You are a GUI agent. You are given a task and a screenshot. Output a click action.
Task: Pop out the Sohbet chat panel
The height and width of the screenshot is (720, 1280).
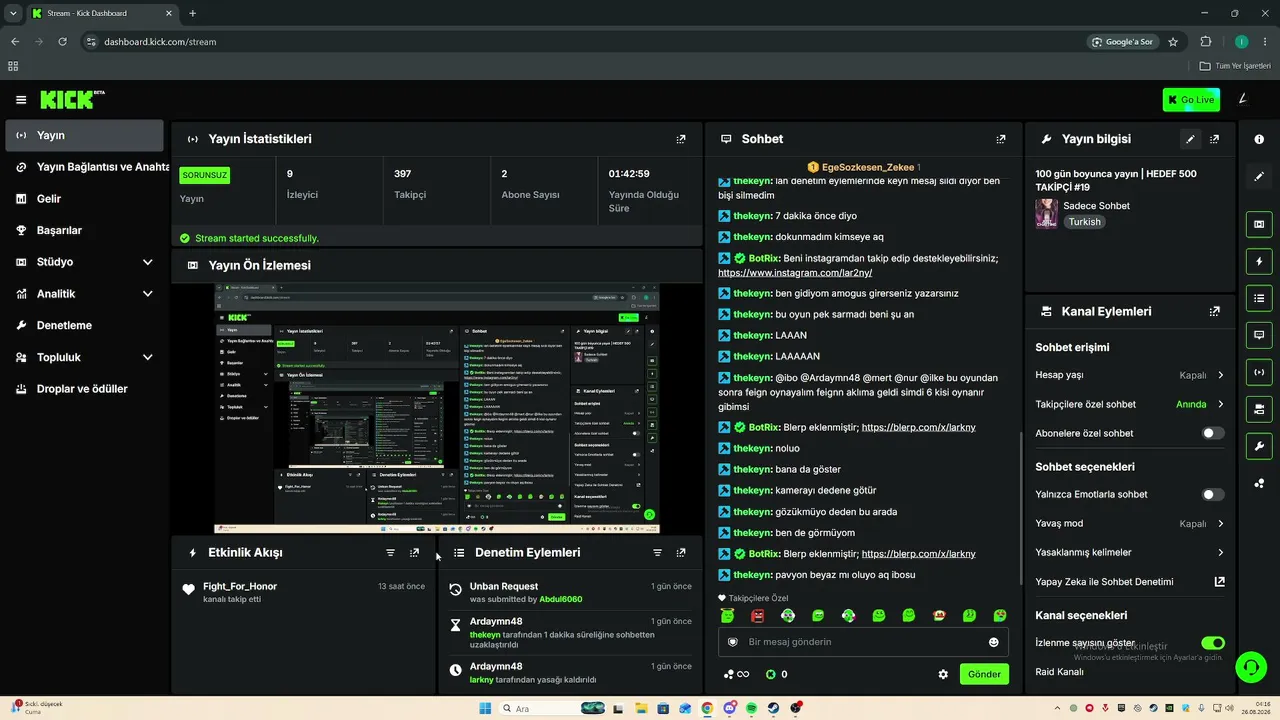[1001, 139]
